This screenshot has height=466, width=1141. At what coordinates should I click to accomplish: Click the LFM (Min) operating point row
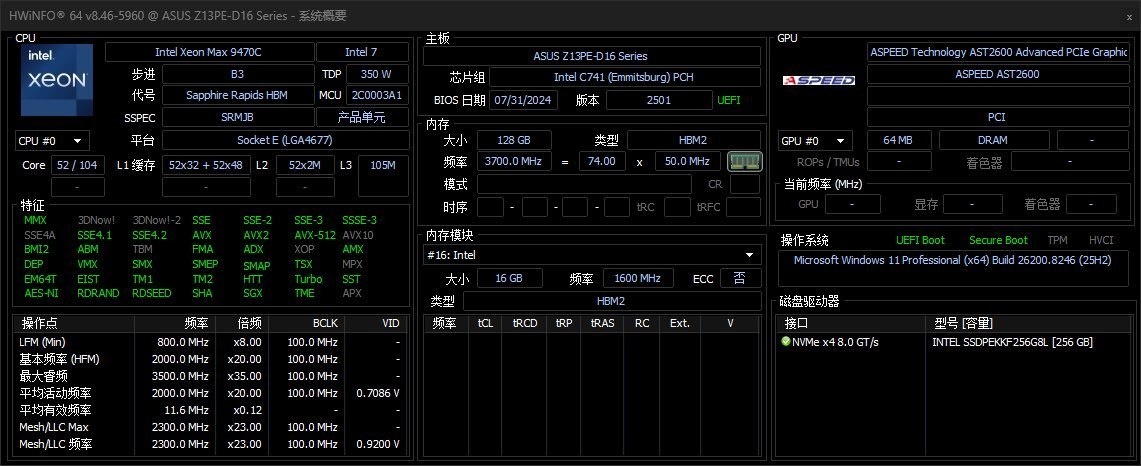click(x=210, y=342)
